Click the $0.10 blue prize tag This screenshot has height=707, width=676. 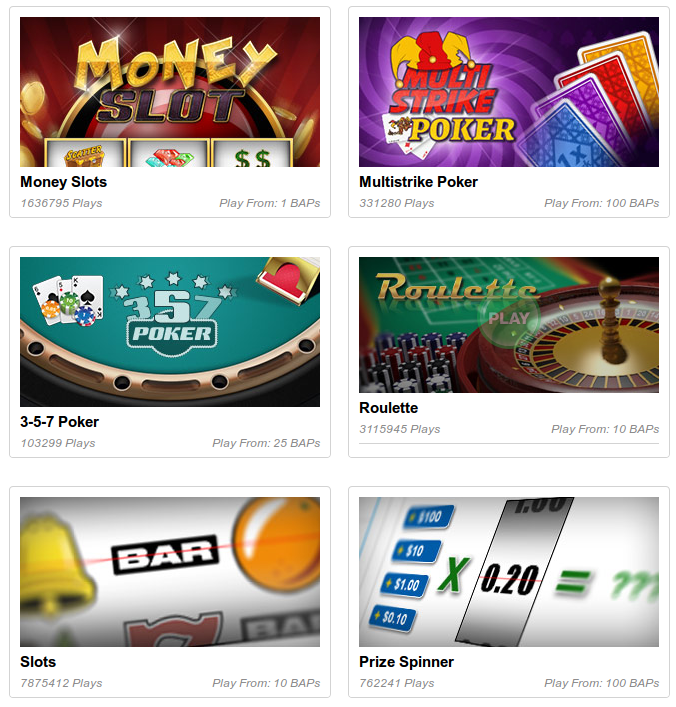click(x=392, y=618)
